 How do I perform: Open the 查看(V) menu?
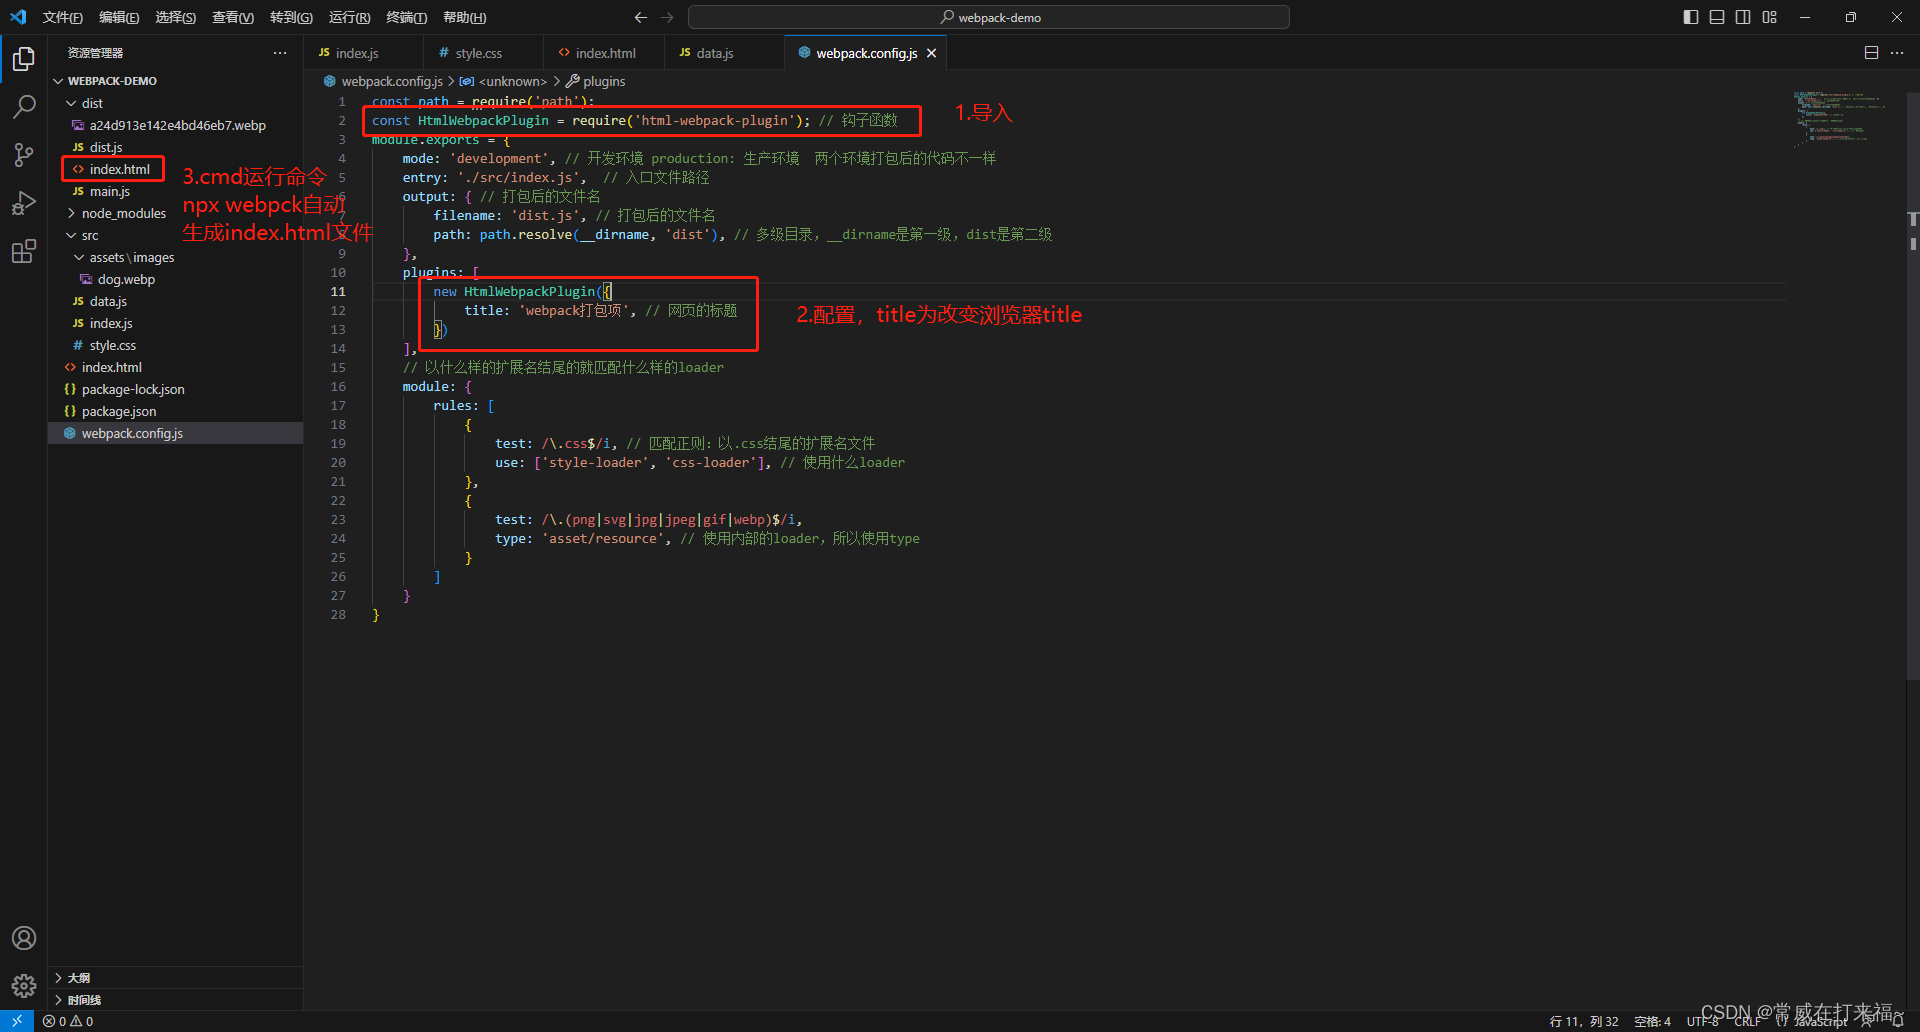click(232, 17)
